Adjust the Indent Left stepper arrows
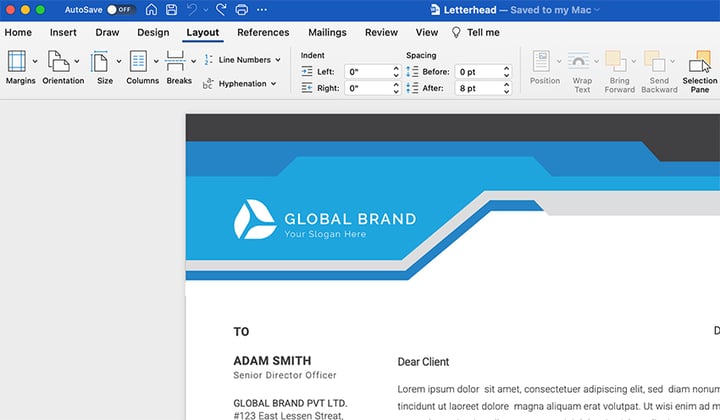The height and width of the screenshot is (420, 720). coord(396,72)
